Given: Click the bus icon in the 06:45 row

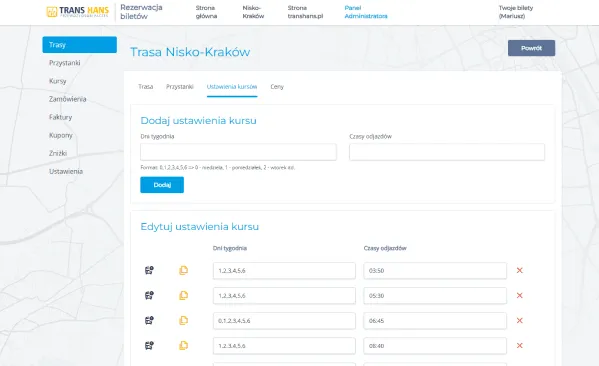Looking at the screenshot, I should pyautogui.click(x=149, y=321).
